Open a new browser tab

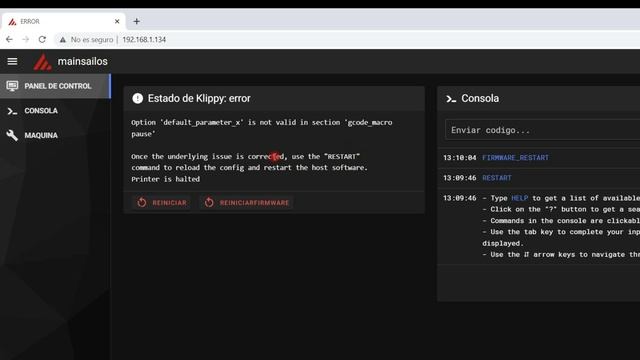pyautogui.click(x=137, y=21)
